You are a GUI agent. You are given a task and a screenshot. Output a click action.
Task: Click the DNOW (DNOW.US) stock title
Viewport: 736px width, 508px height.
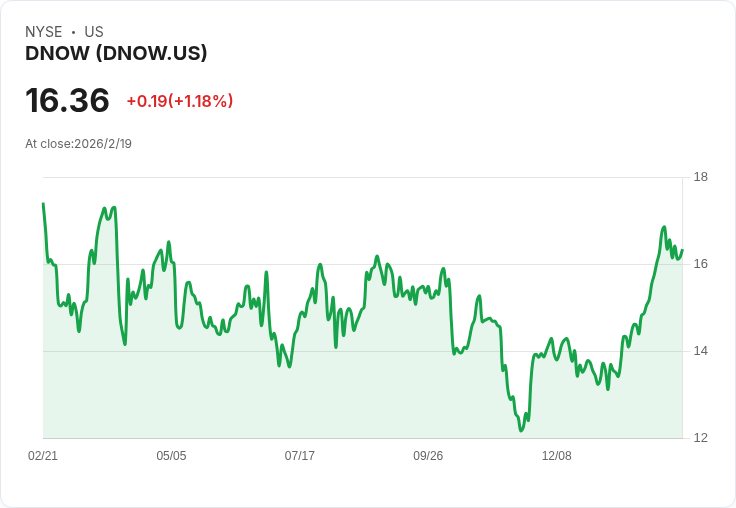tap(116, 53)
